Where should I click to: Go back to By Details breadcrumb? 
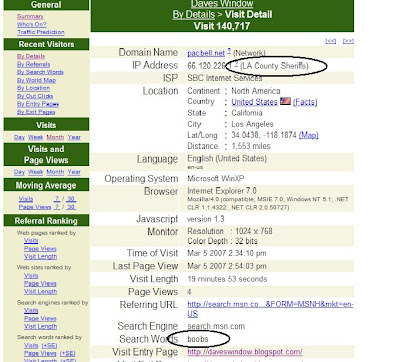coord(194,15)
